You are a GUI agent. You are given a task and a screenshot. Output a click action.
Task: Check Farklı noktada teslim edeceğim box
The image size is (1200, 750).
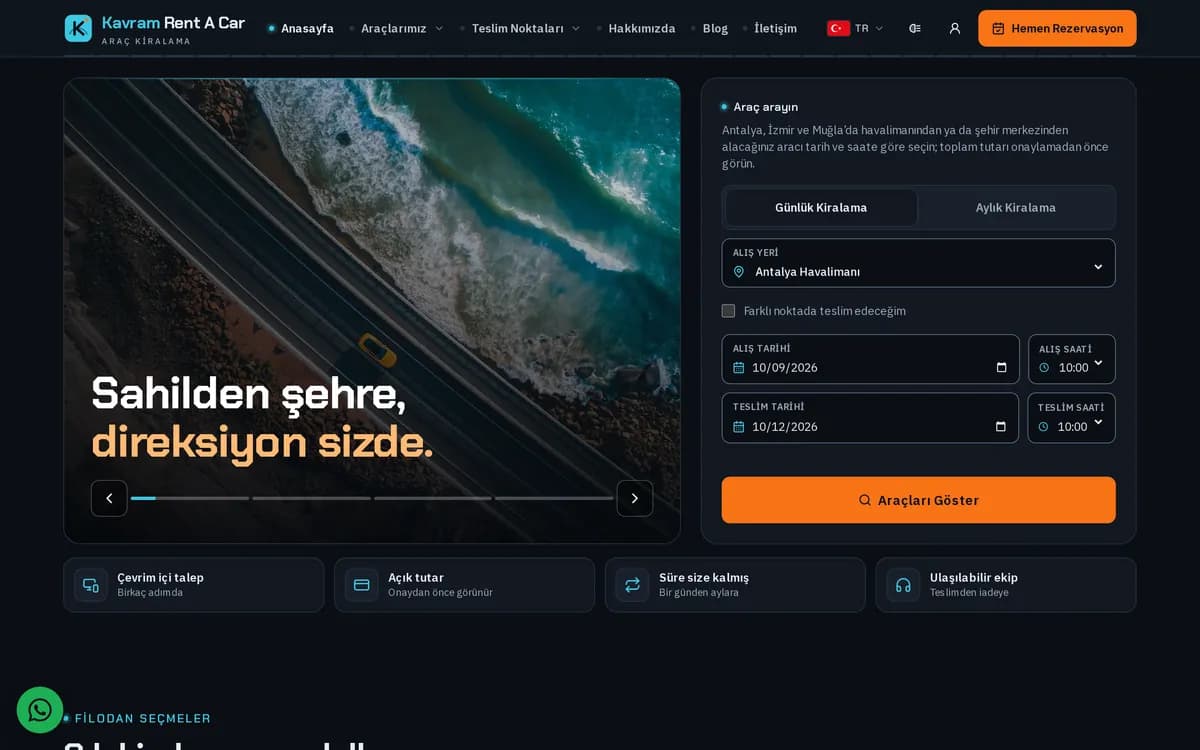tap(728, 311)
